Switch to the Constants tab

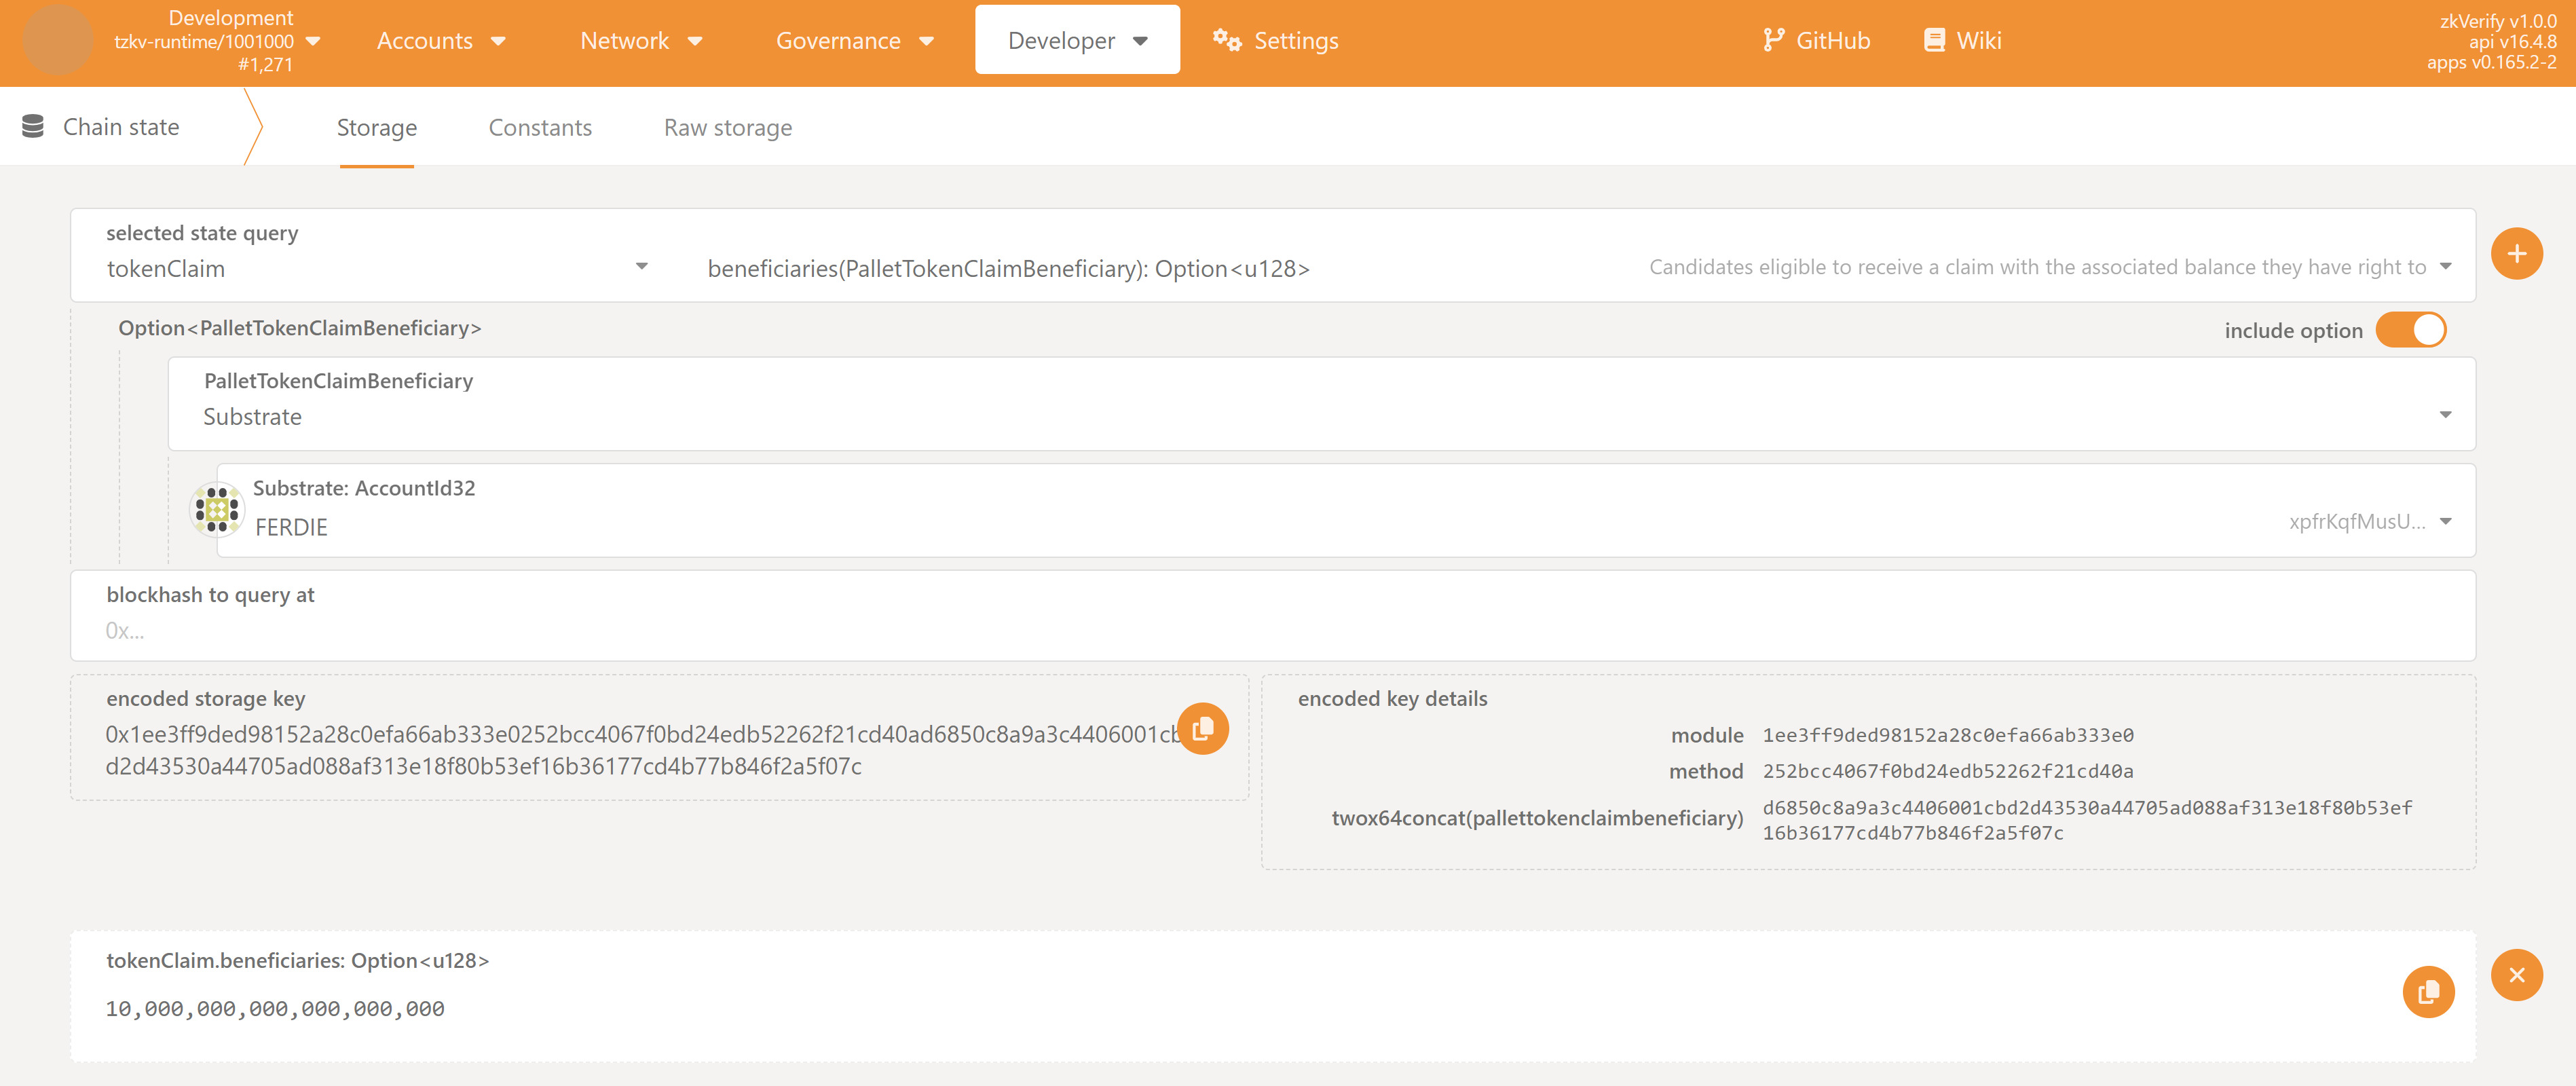click(540, 128)
